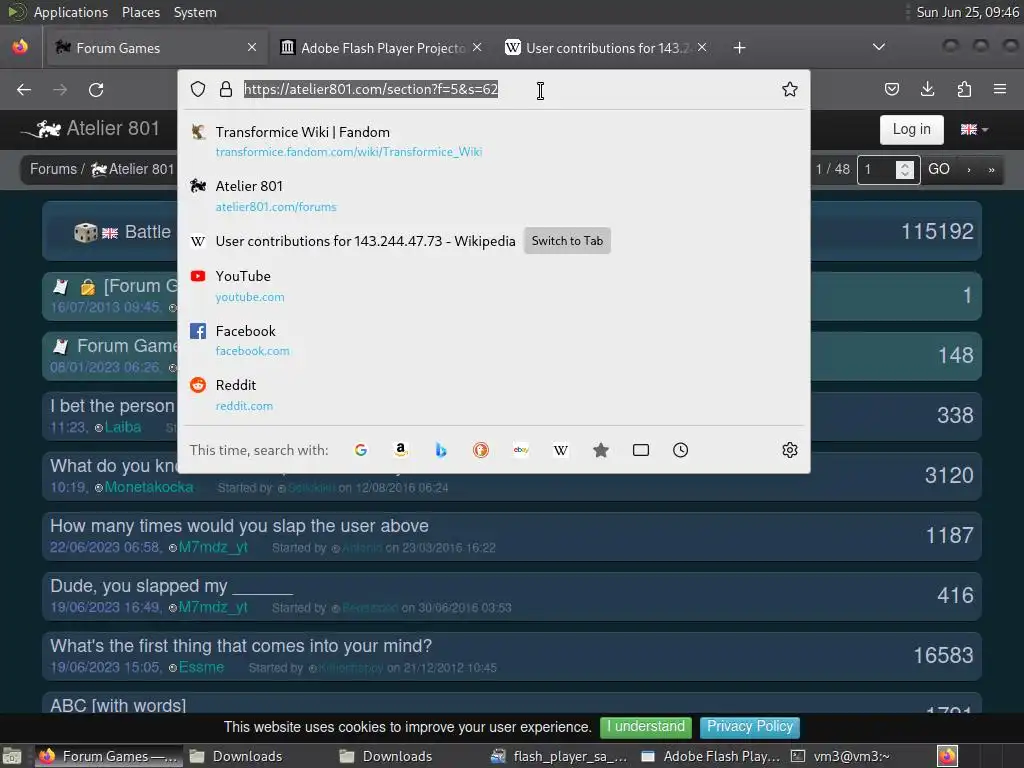Open search settings gear icon
The width and height of the screenshot is (1024, 768).
790,450
